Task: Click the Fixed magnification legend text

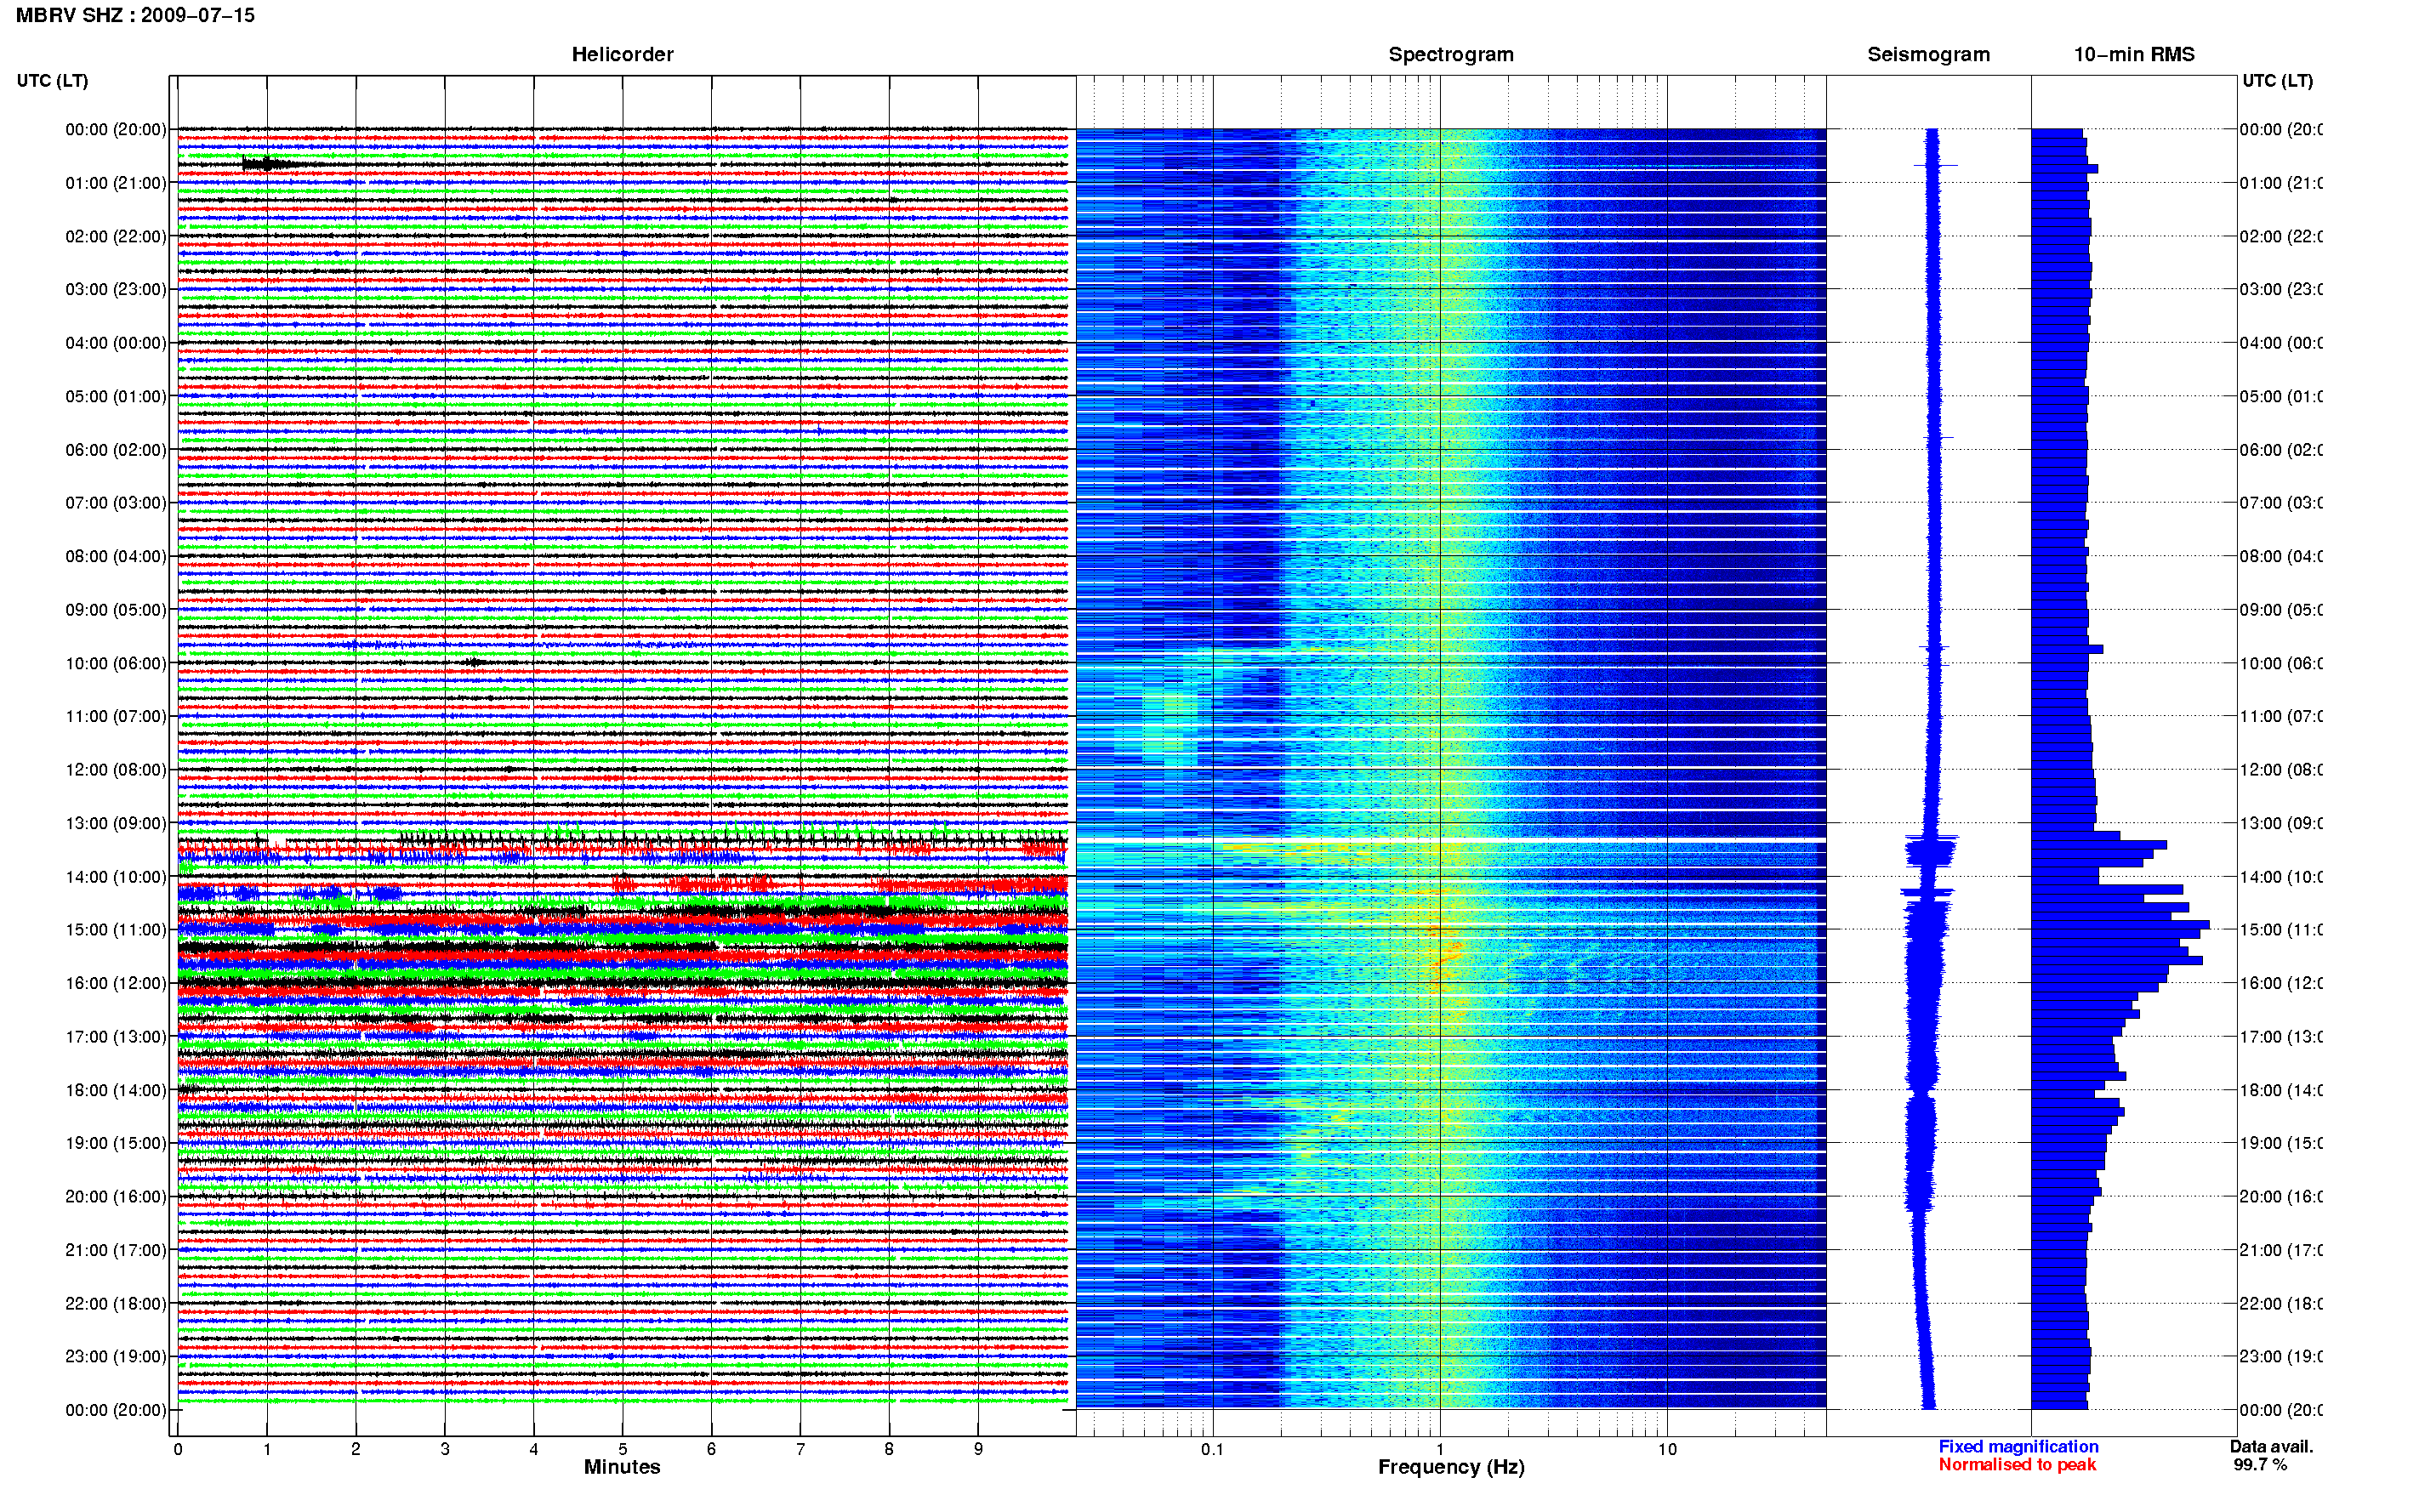Action: (x=2018, y=1446)
